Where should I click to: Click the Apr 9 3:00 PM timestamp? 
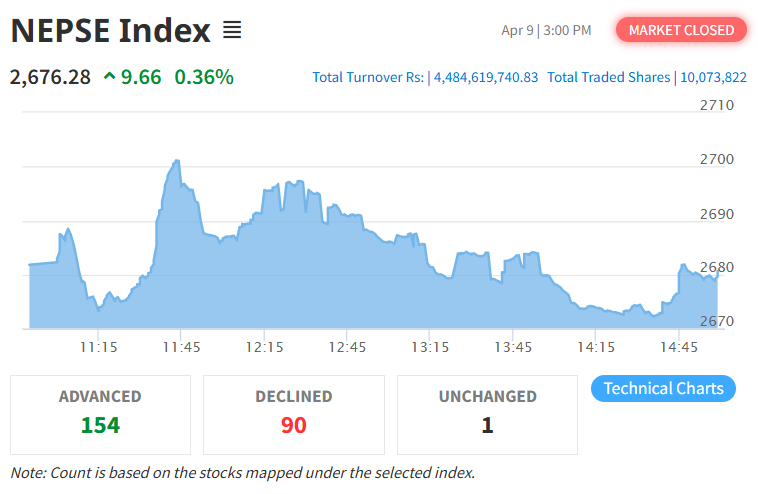coord(546,30)
